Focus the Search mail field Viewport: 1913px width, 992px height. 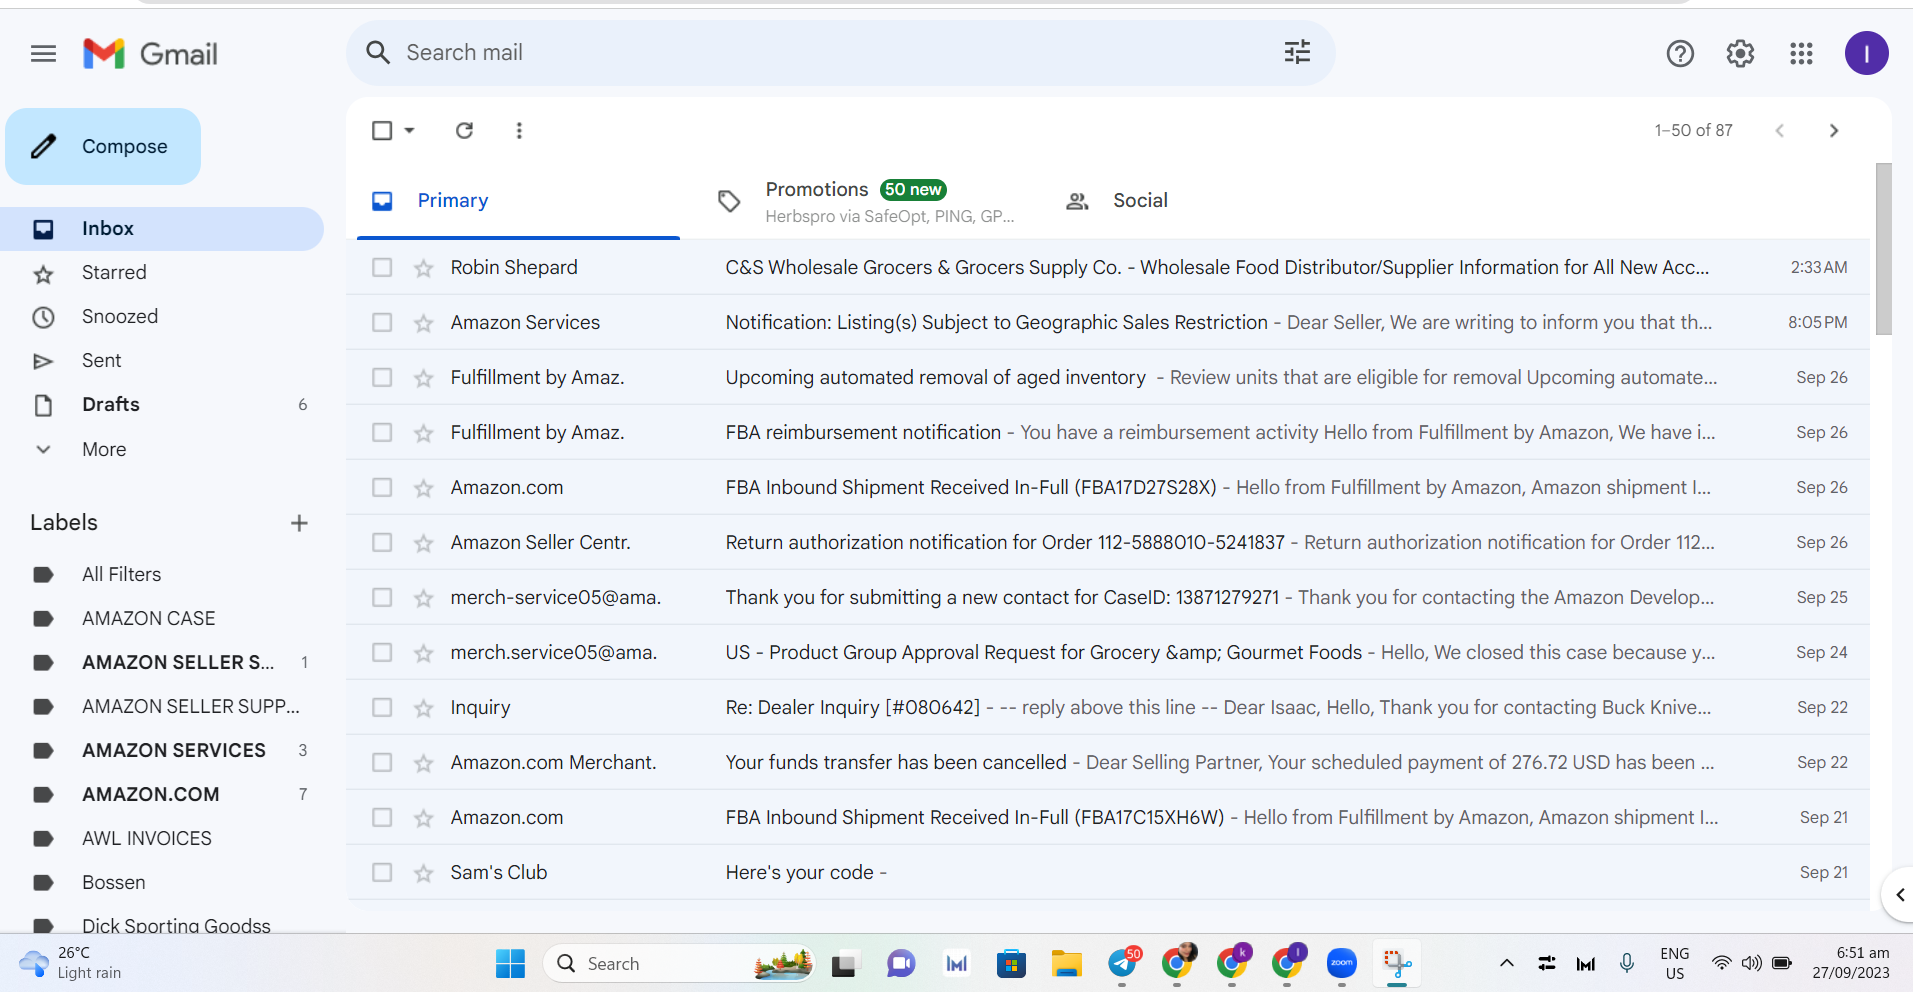(840, 53)
